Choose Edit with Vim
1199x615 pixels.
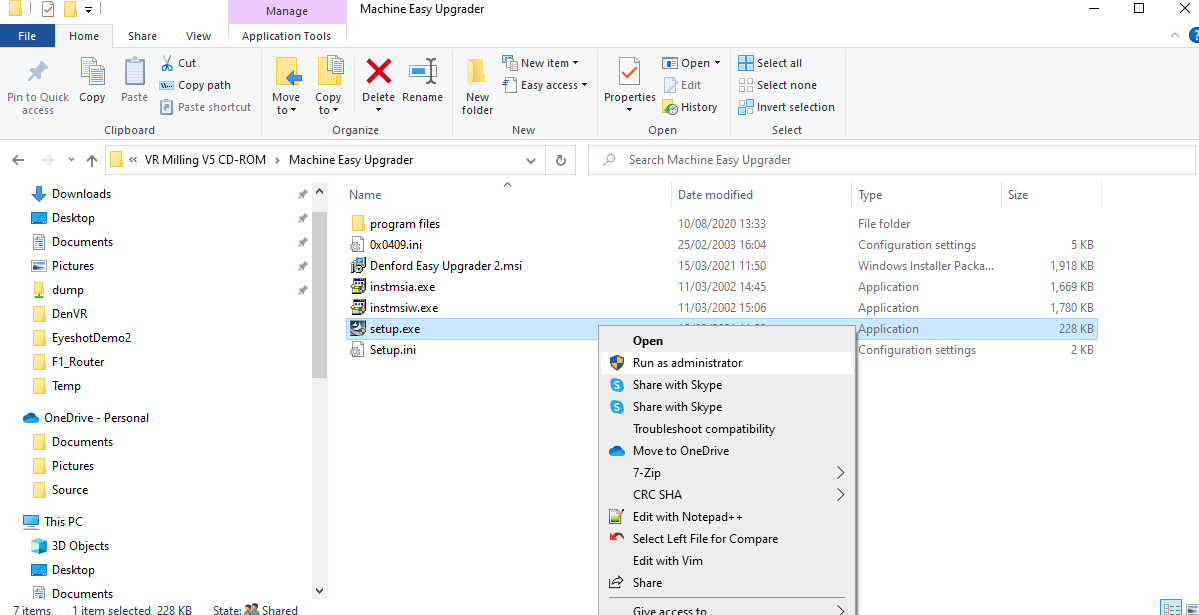point(727,561)
